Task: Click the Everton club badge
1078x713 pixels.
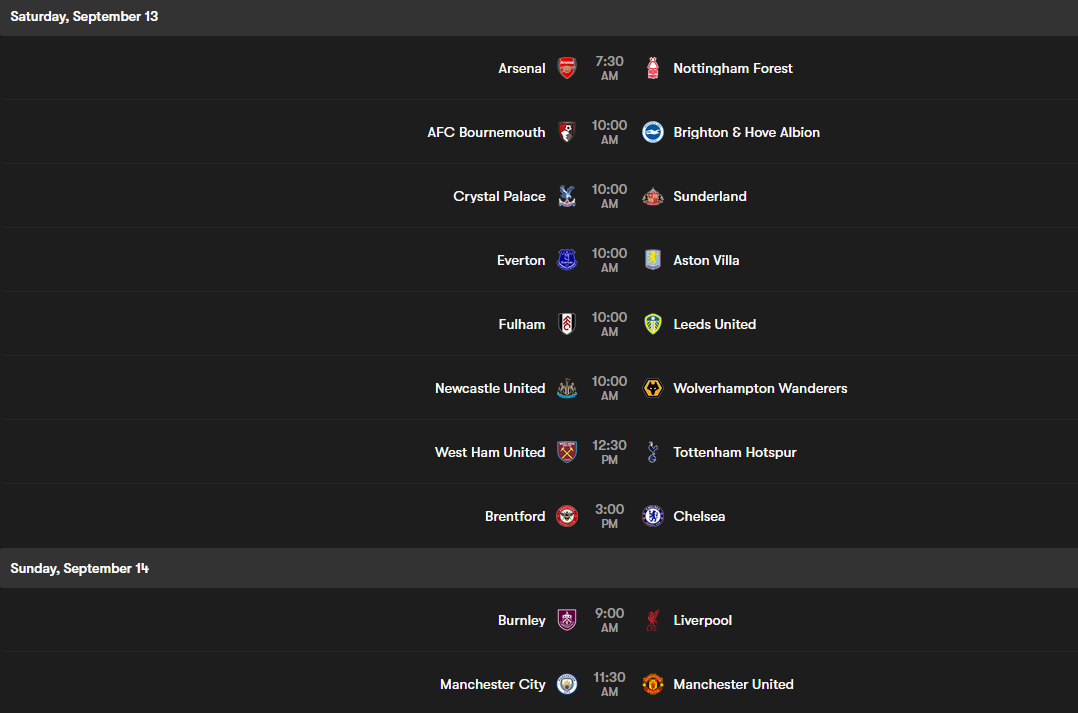Action: [x=566, y=260]
